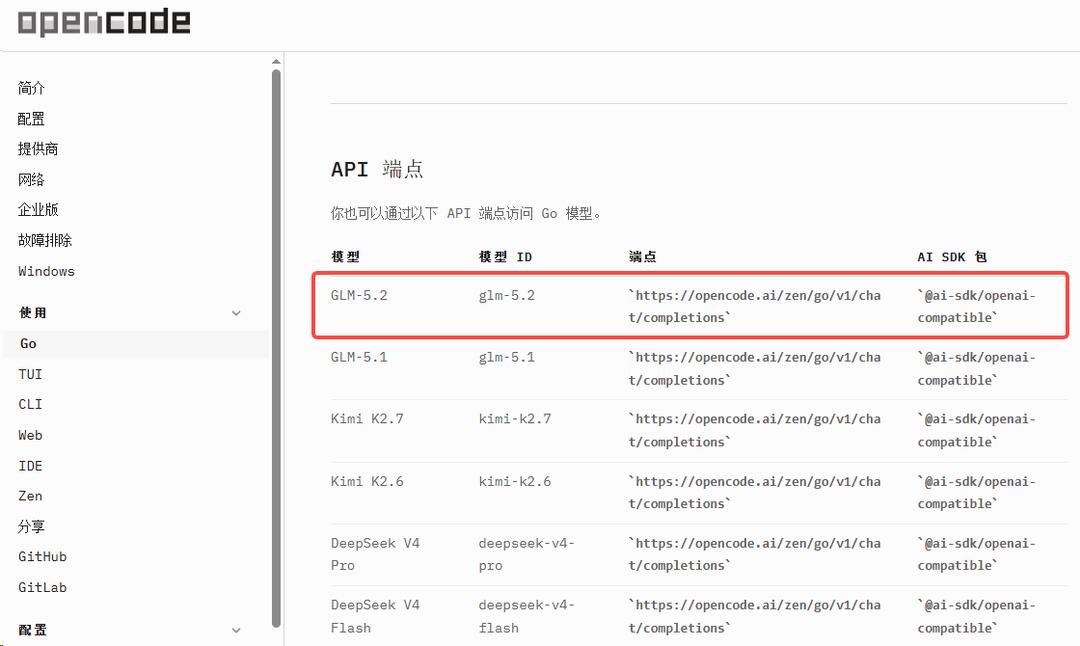Click the Kimi K2.6 model name cell
Viewport: 1080px width, 646px height.
coord(367,481)
